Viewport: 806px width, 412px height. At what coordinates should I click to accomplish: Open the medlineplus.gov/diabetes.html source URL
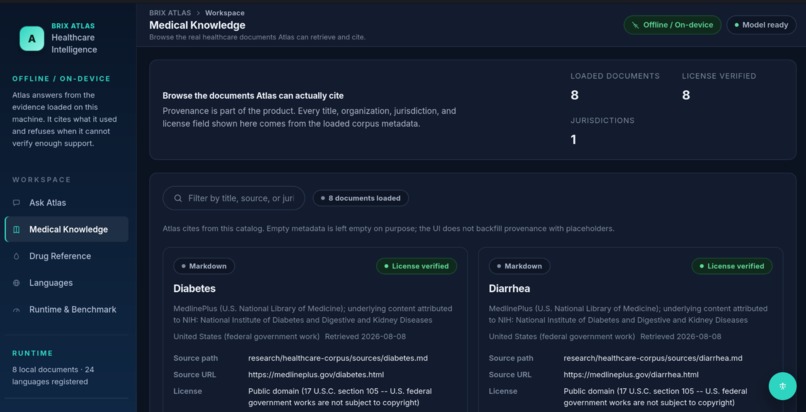[x=316, y=374]
